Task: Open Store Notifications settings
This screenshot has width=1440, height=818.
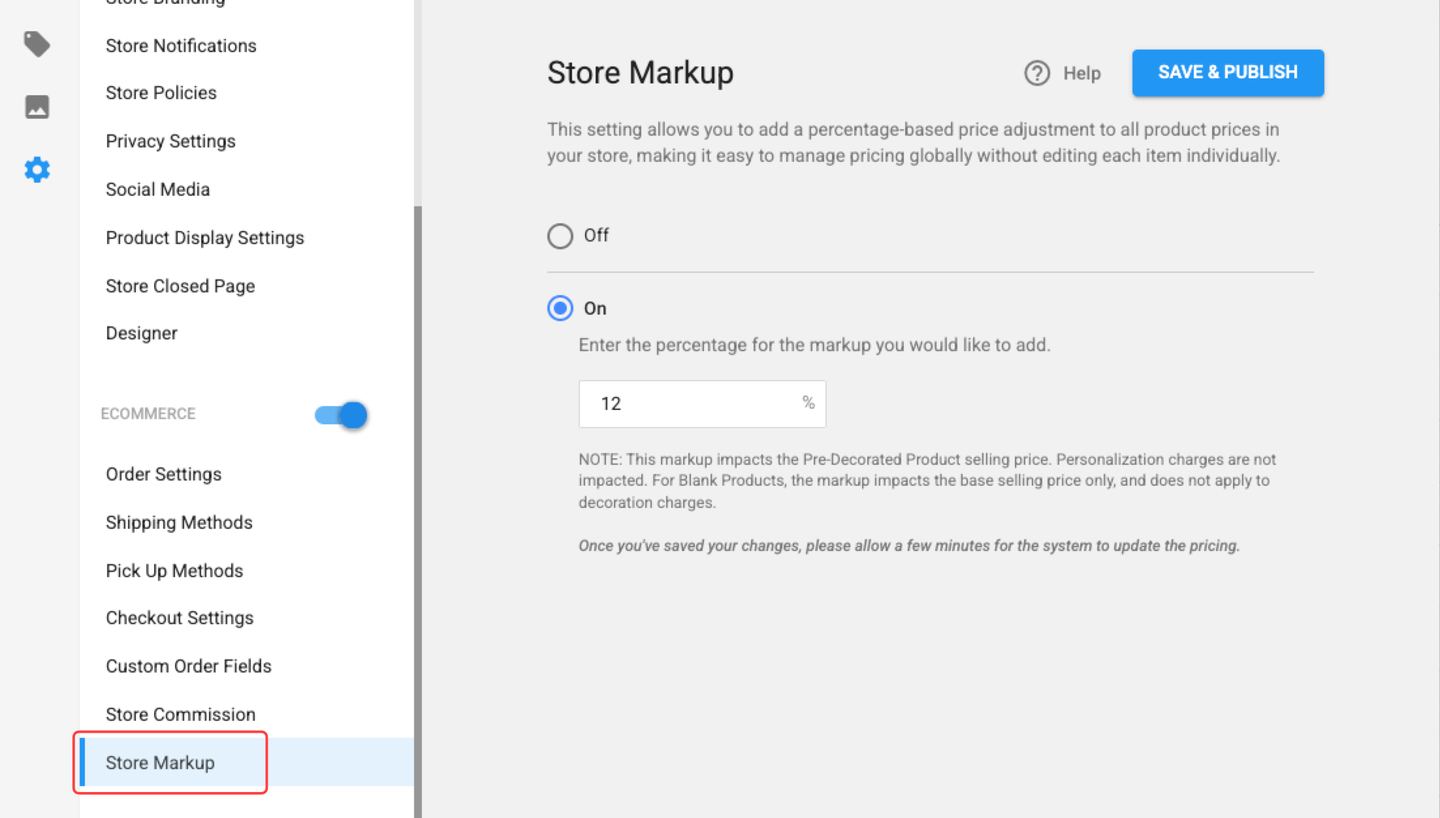Action: pyautogui.click(x=181, y=46)
